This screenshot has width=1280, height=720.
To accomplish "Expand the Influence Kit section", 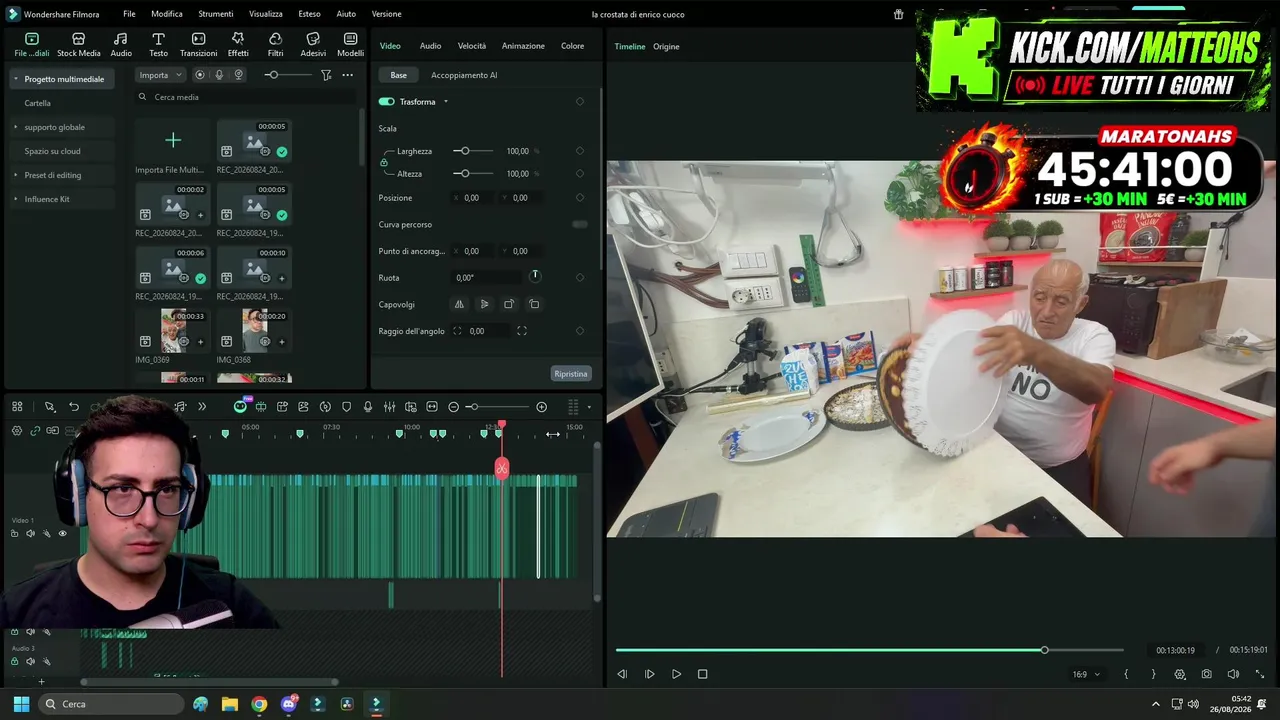I will pyautogui.click(x=15, y=199).
